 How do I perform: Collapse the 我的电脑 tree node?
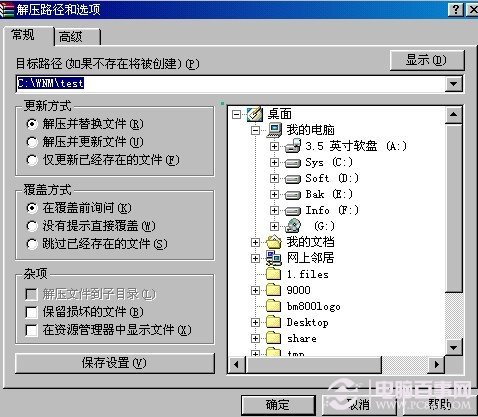(x=255, y=130)
